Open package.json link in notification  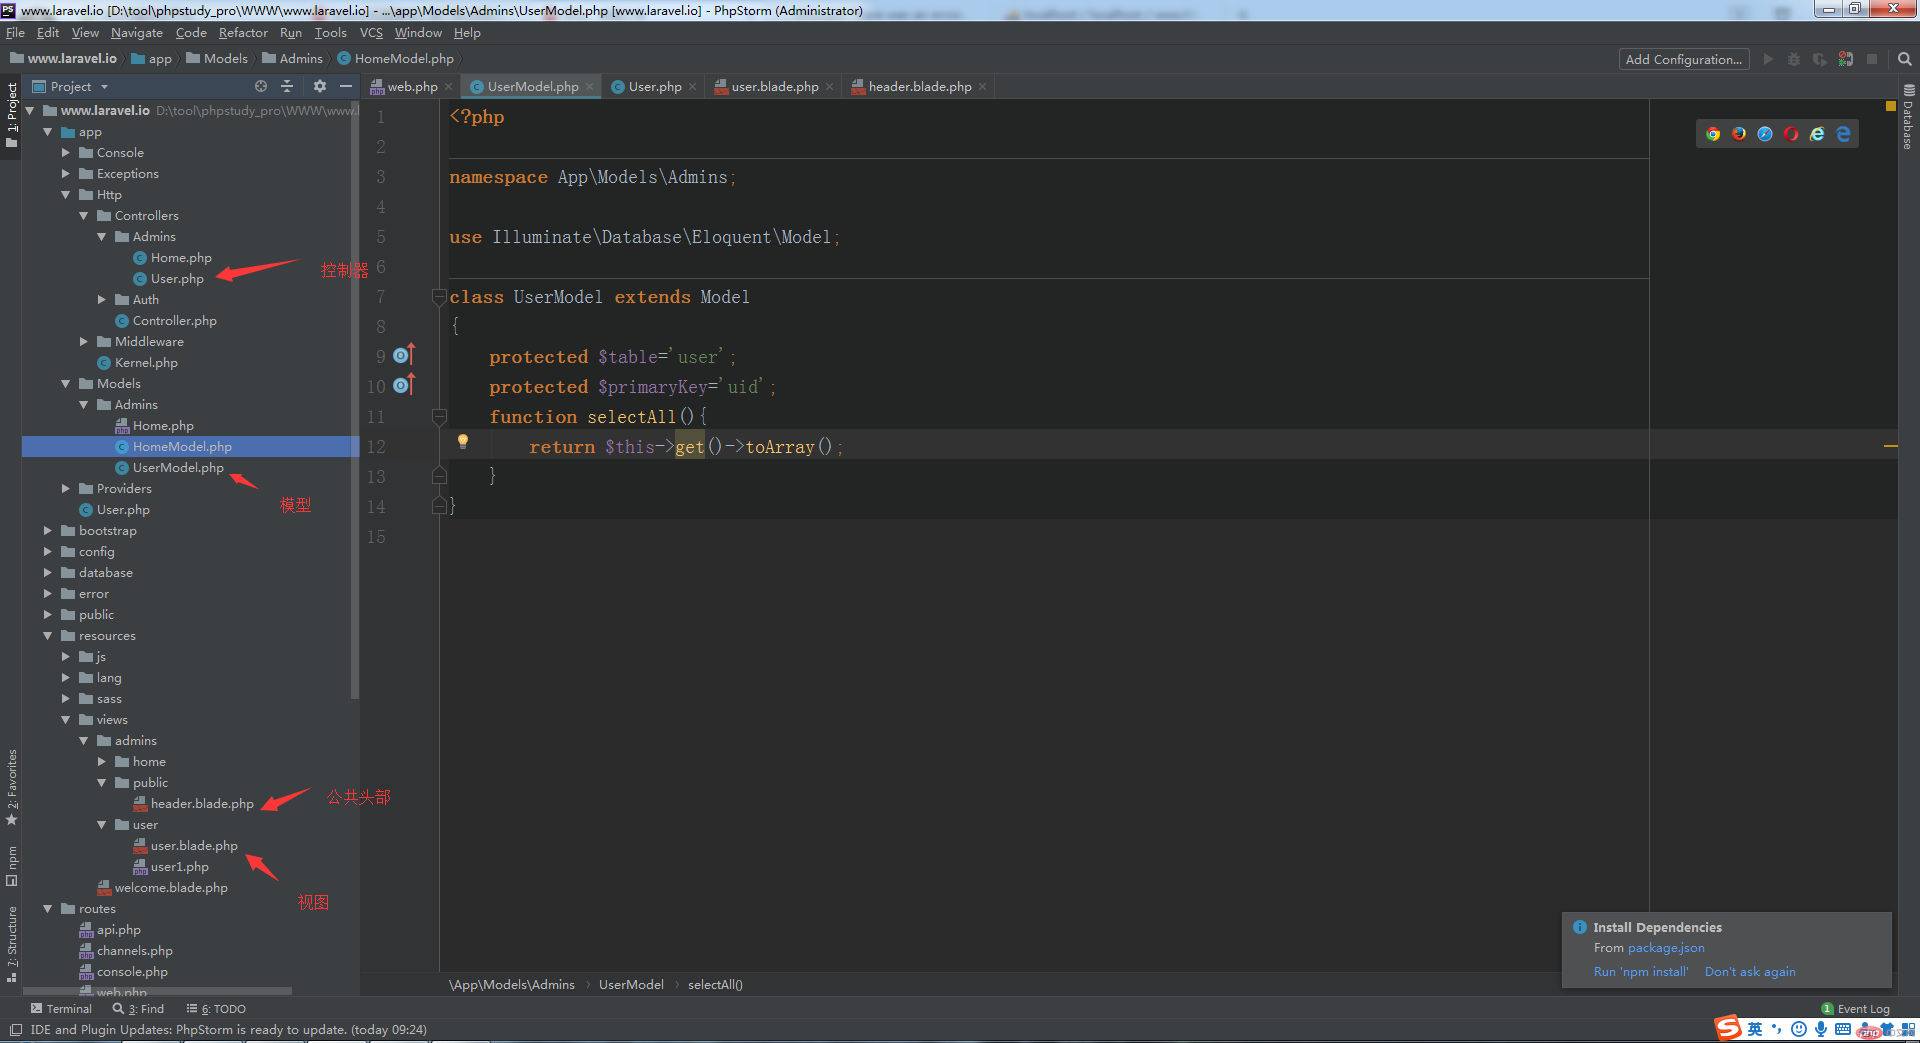[1666, 948]
